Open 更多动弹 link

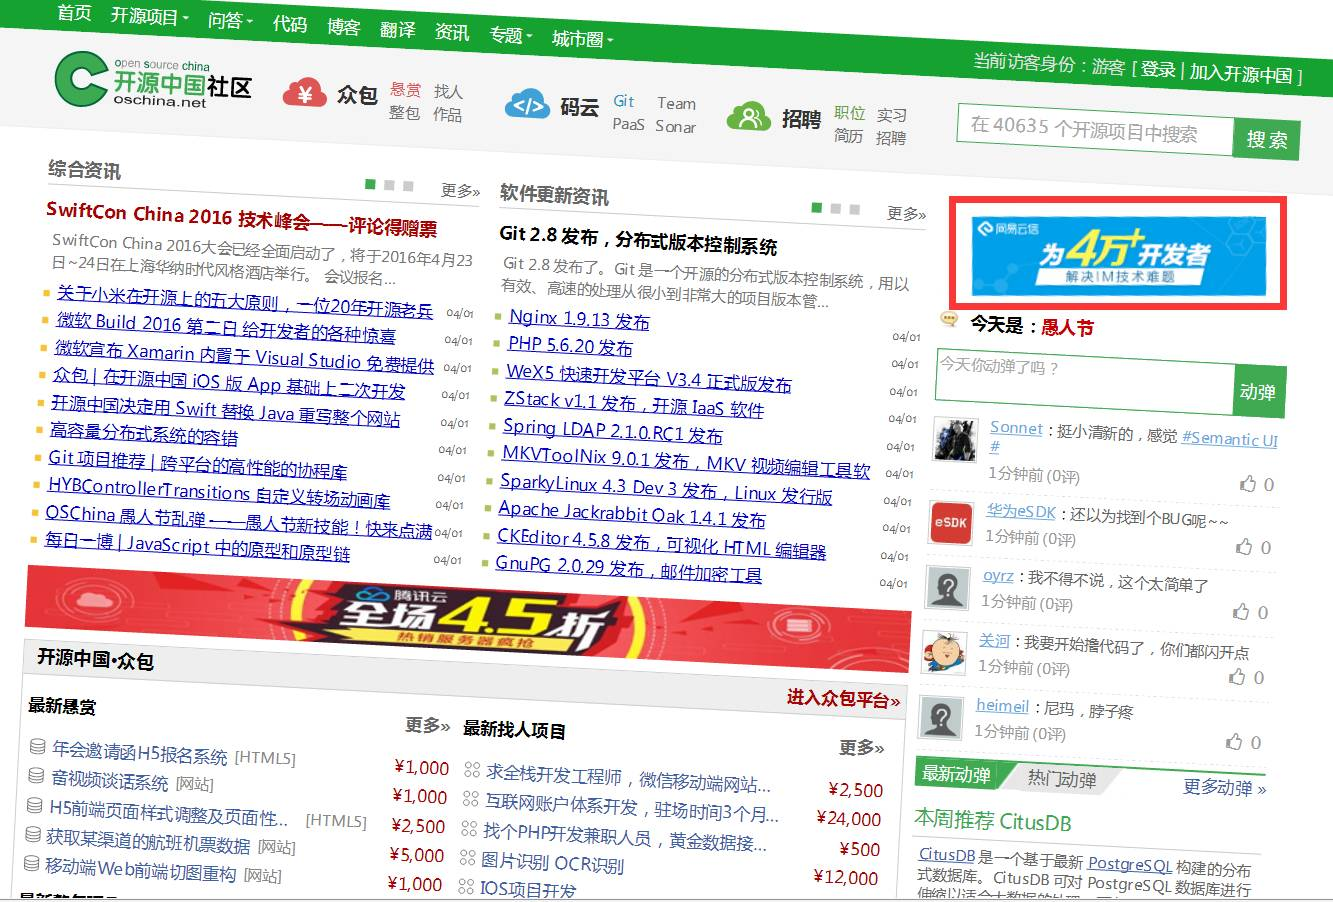1224,787
